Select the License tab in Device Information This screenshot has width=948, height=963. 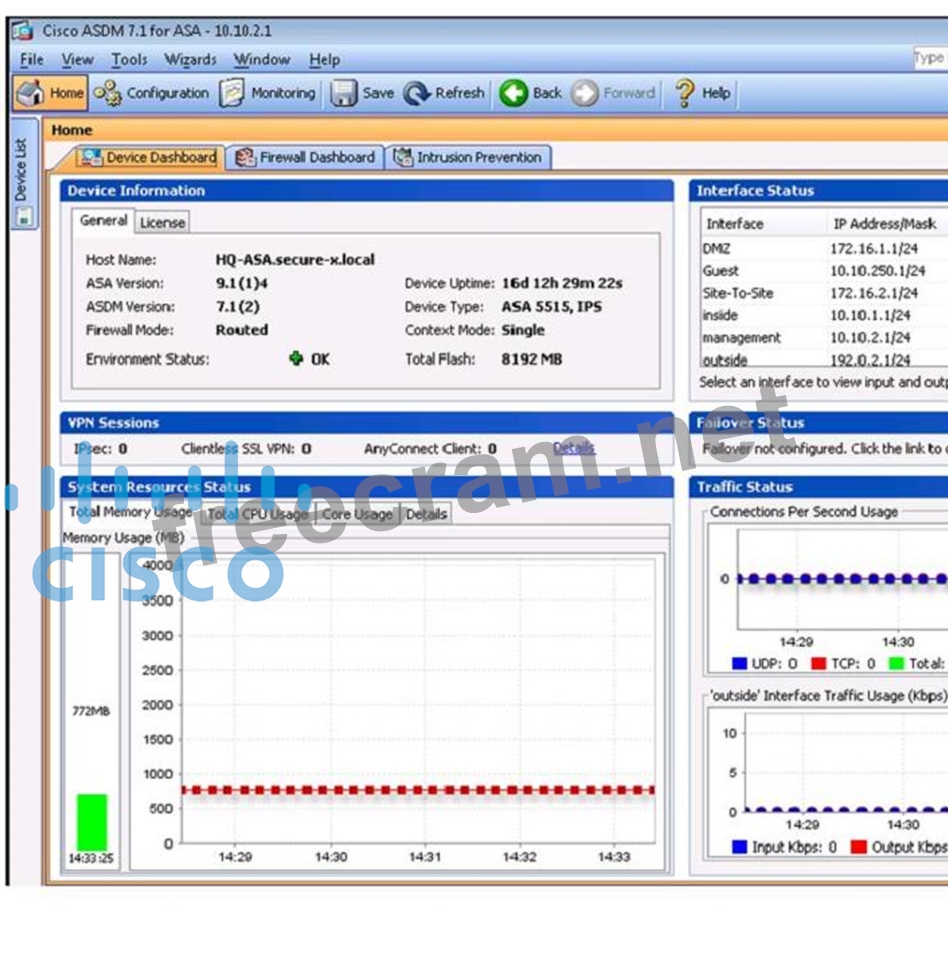click(x=162, y=222)
